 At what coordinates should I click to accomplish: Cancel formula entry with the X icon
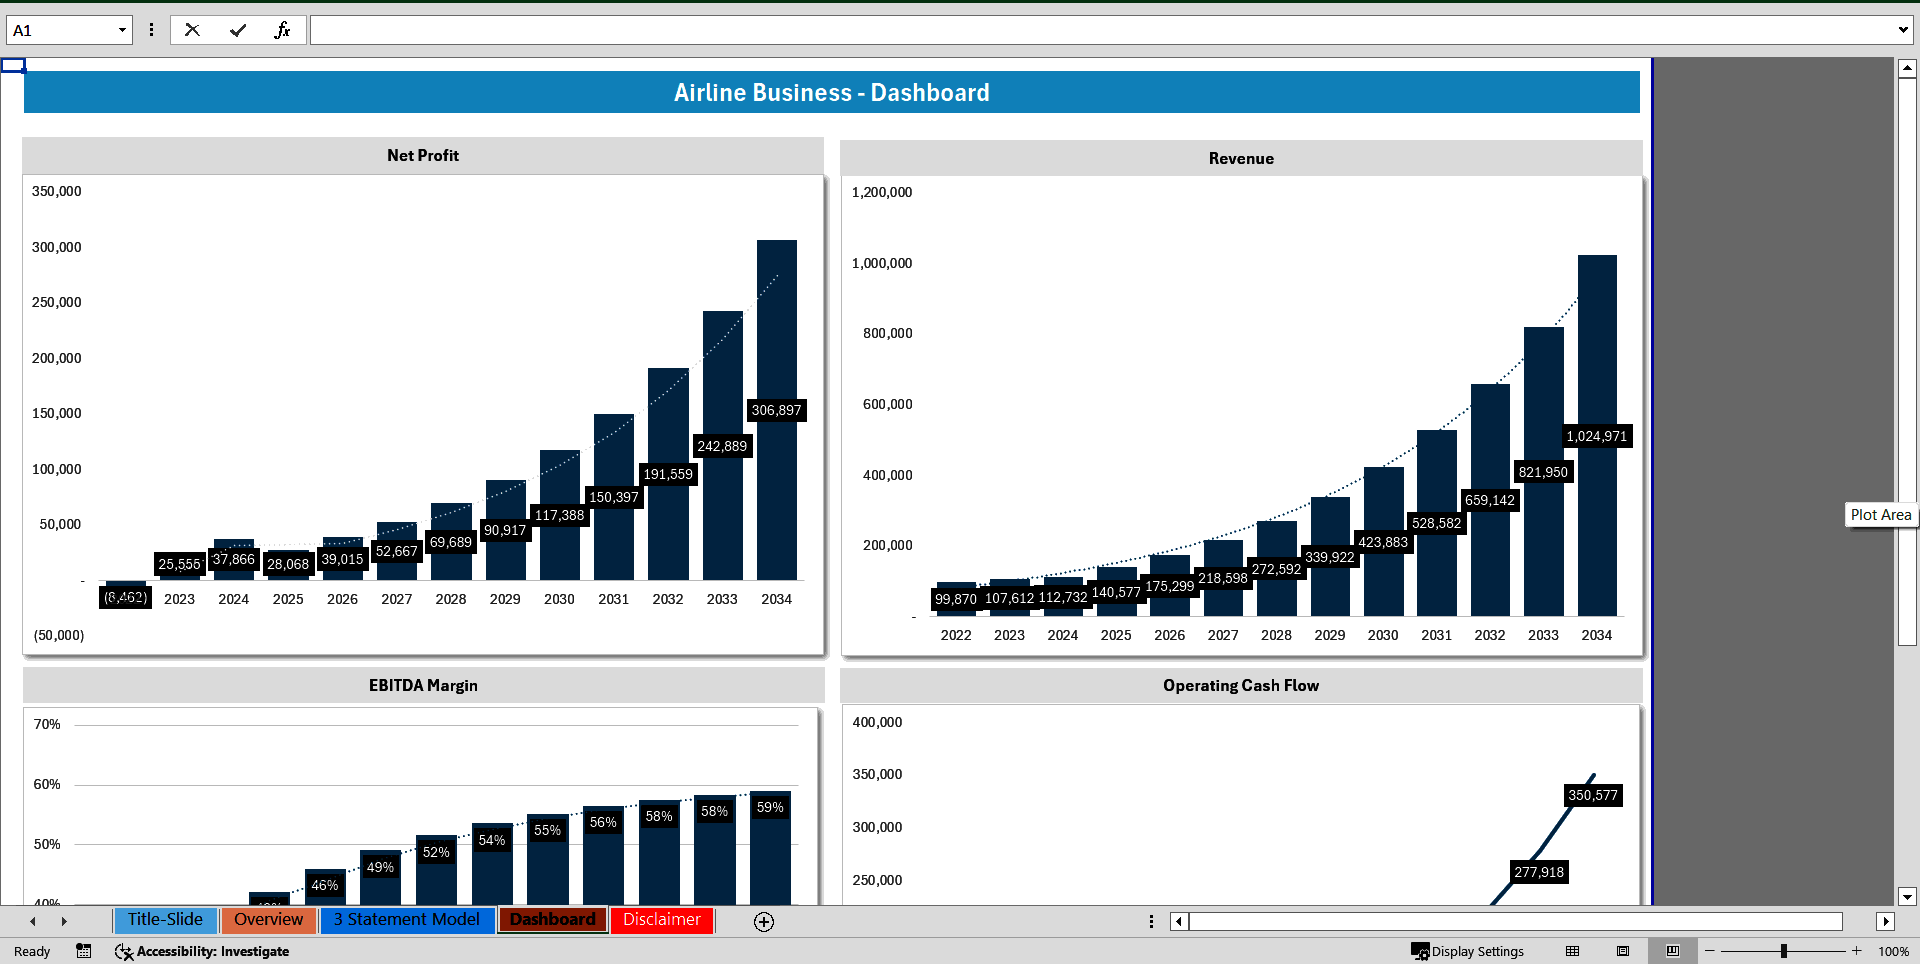192,30
